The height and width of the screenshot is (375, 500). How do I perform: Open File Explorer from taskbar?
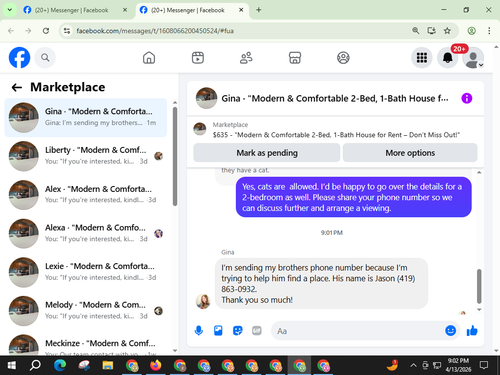click(x=107, y=366)
